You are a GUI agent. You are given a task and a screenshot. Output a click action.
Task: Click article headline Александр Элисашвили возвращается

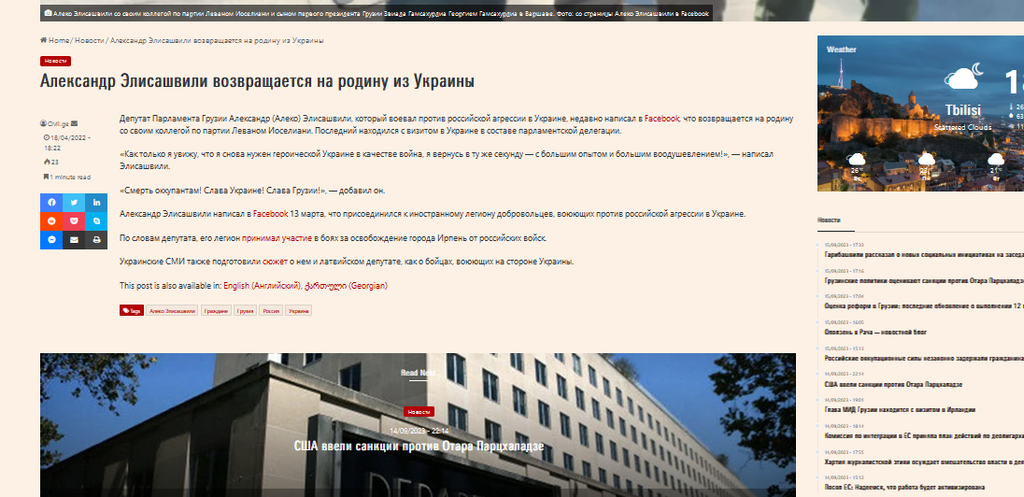(x=257, y=81)
